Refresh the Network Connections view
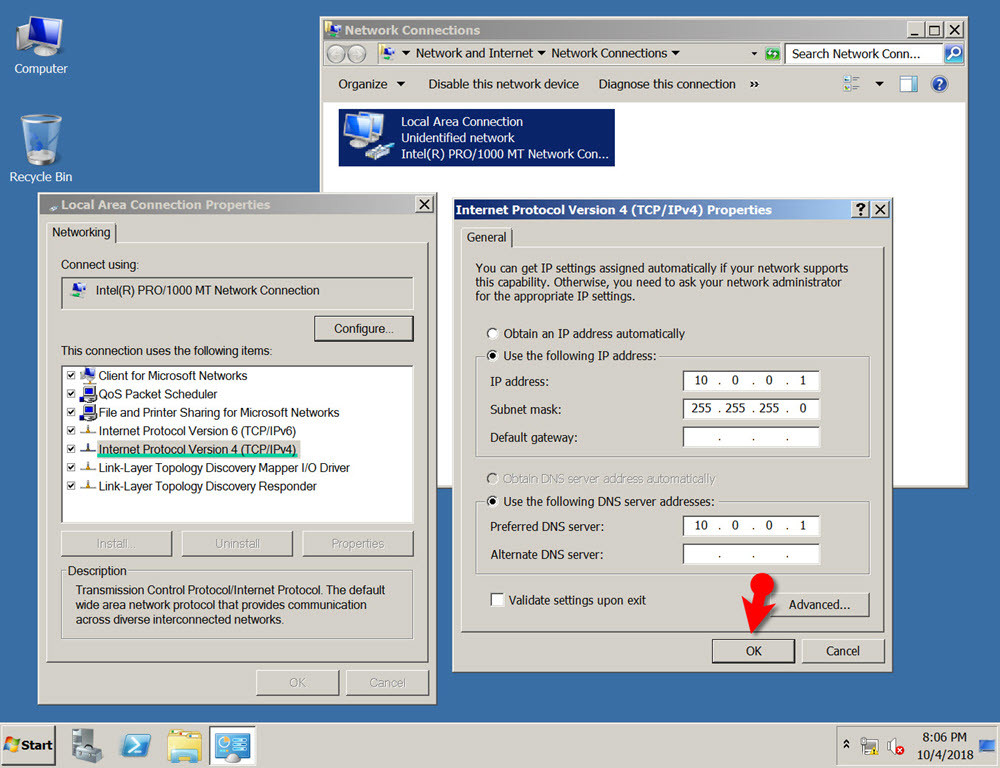1000x768 pixels. coord(772,54)
